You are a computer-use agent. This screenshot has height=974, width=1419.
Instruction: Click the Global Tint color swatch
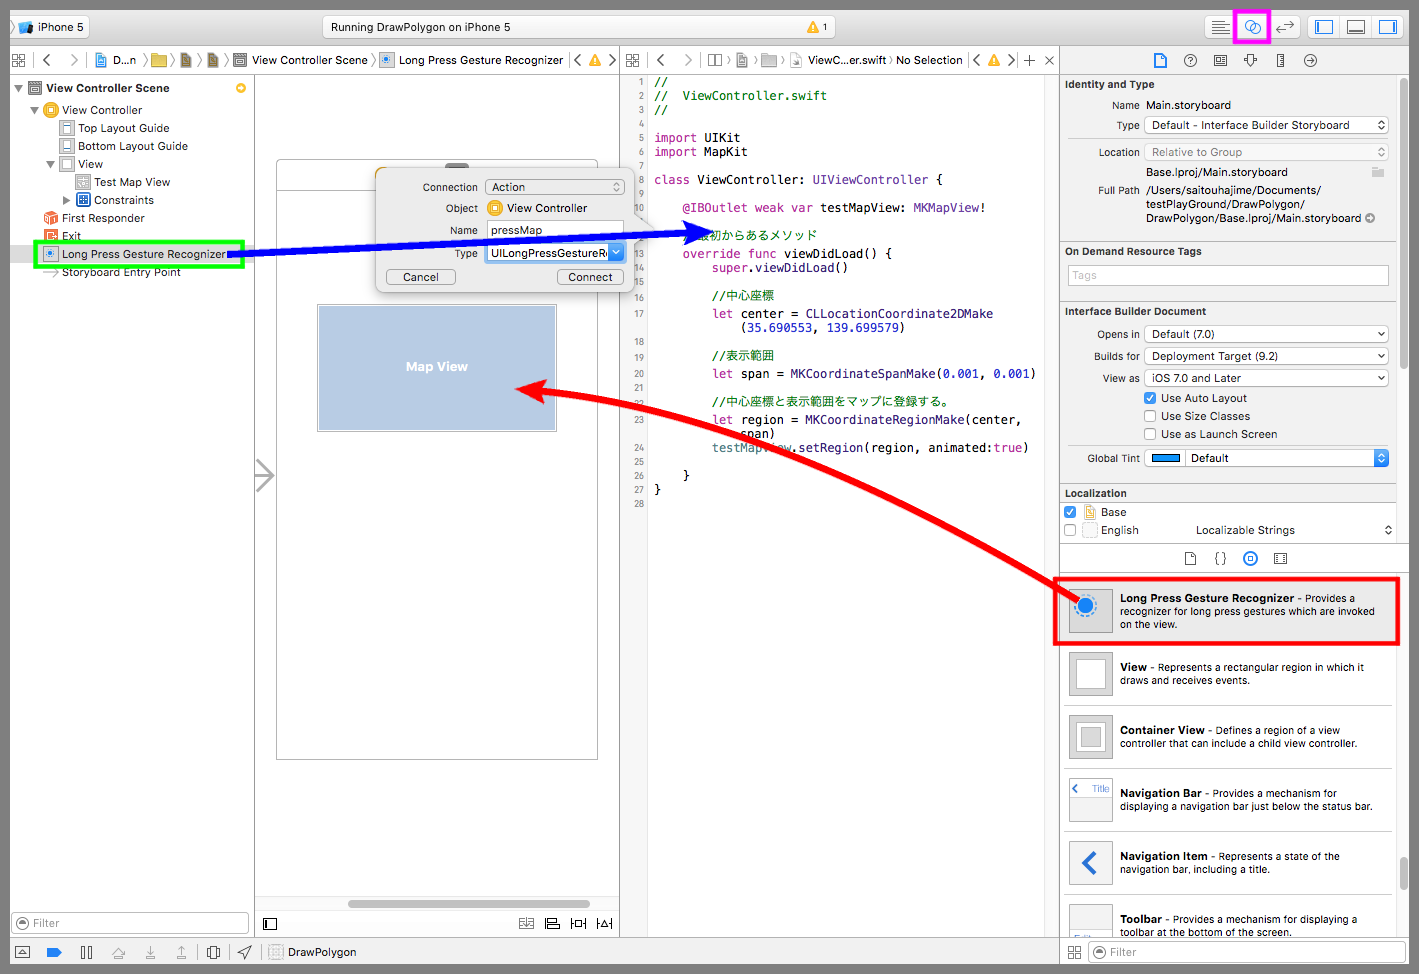[1166, 458]
